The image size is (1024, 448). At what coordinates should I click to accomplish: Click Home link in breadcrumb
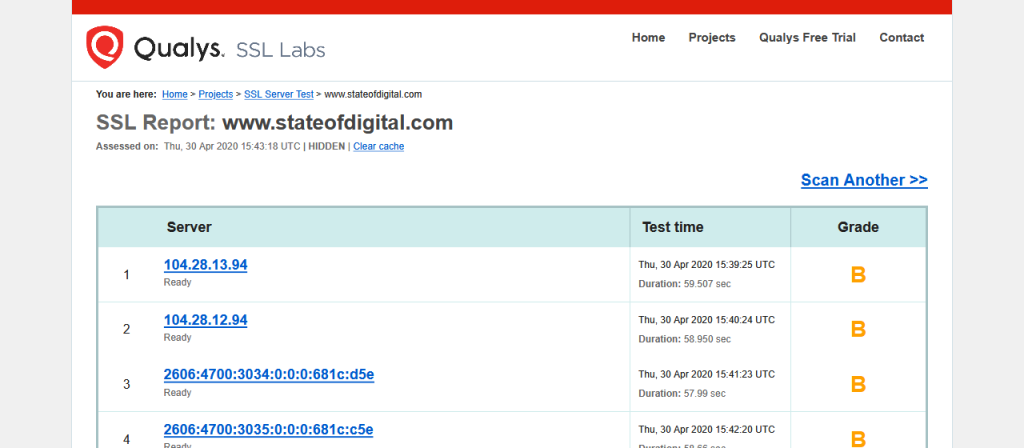pos(174,94)
